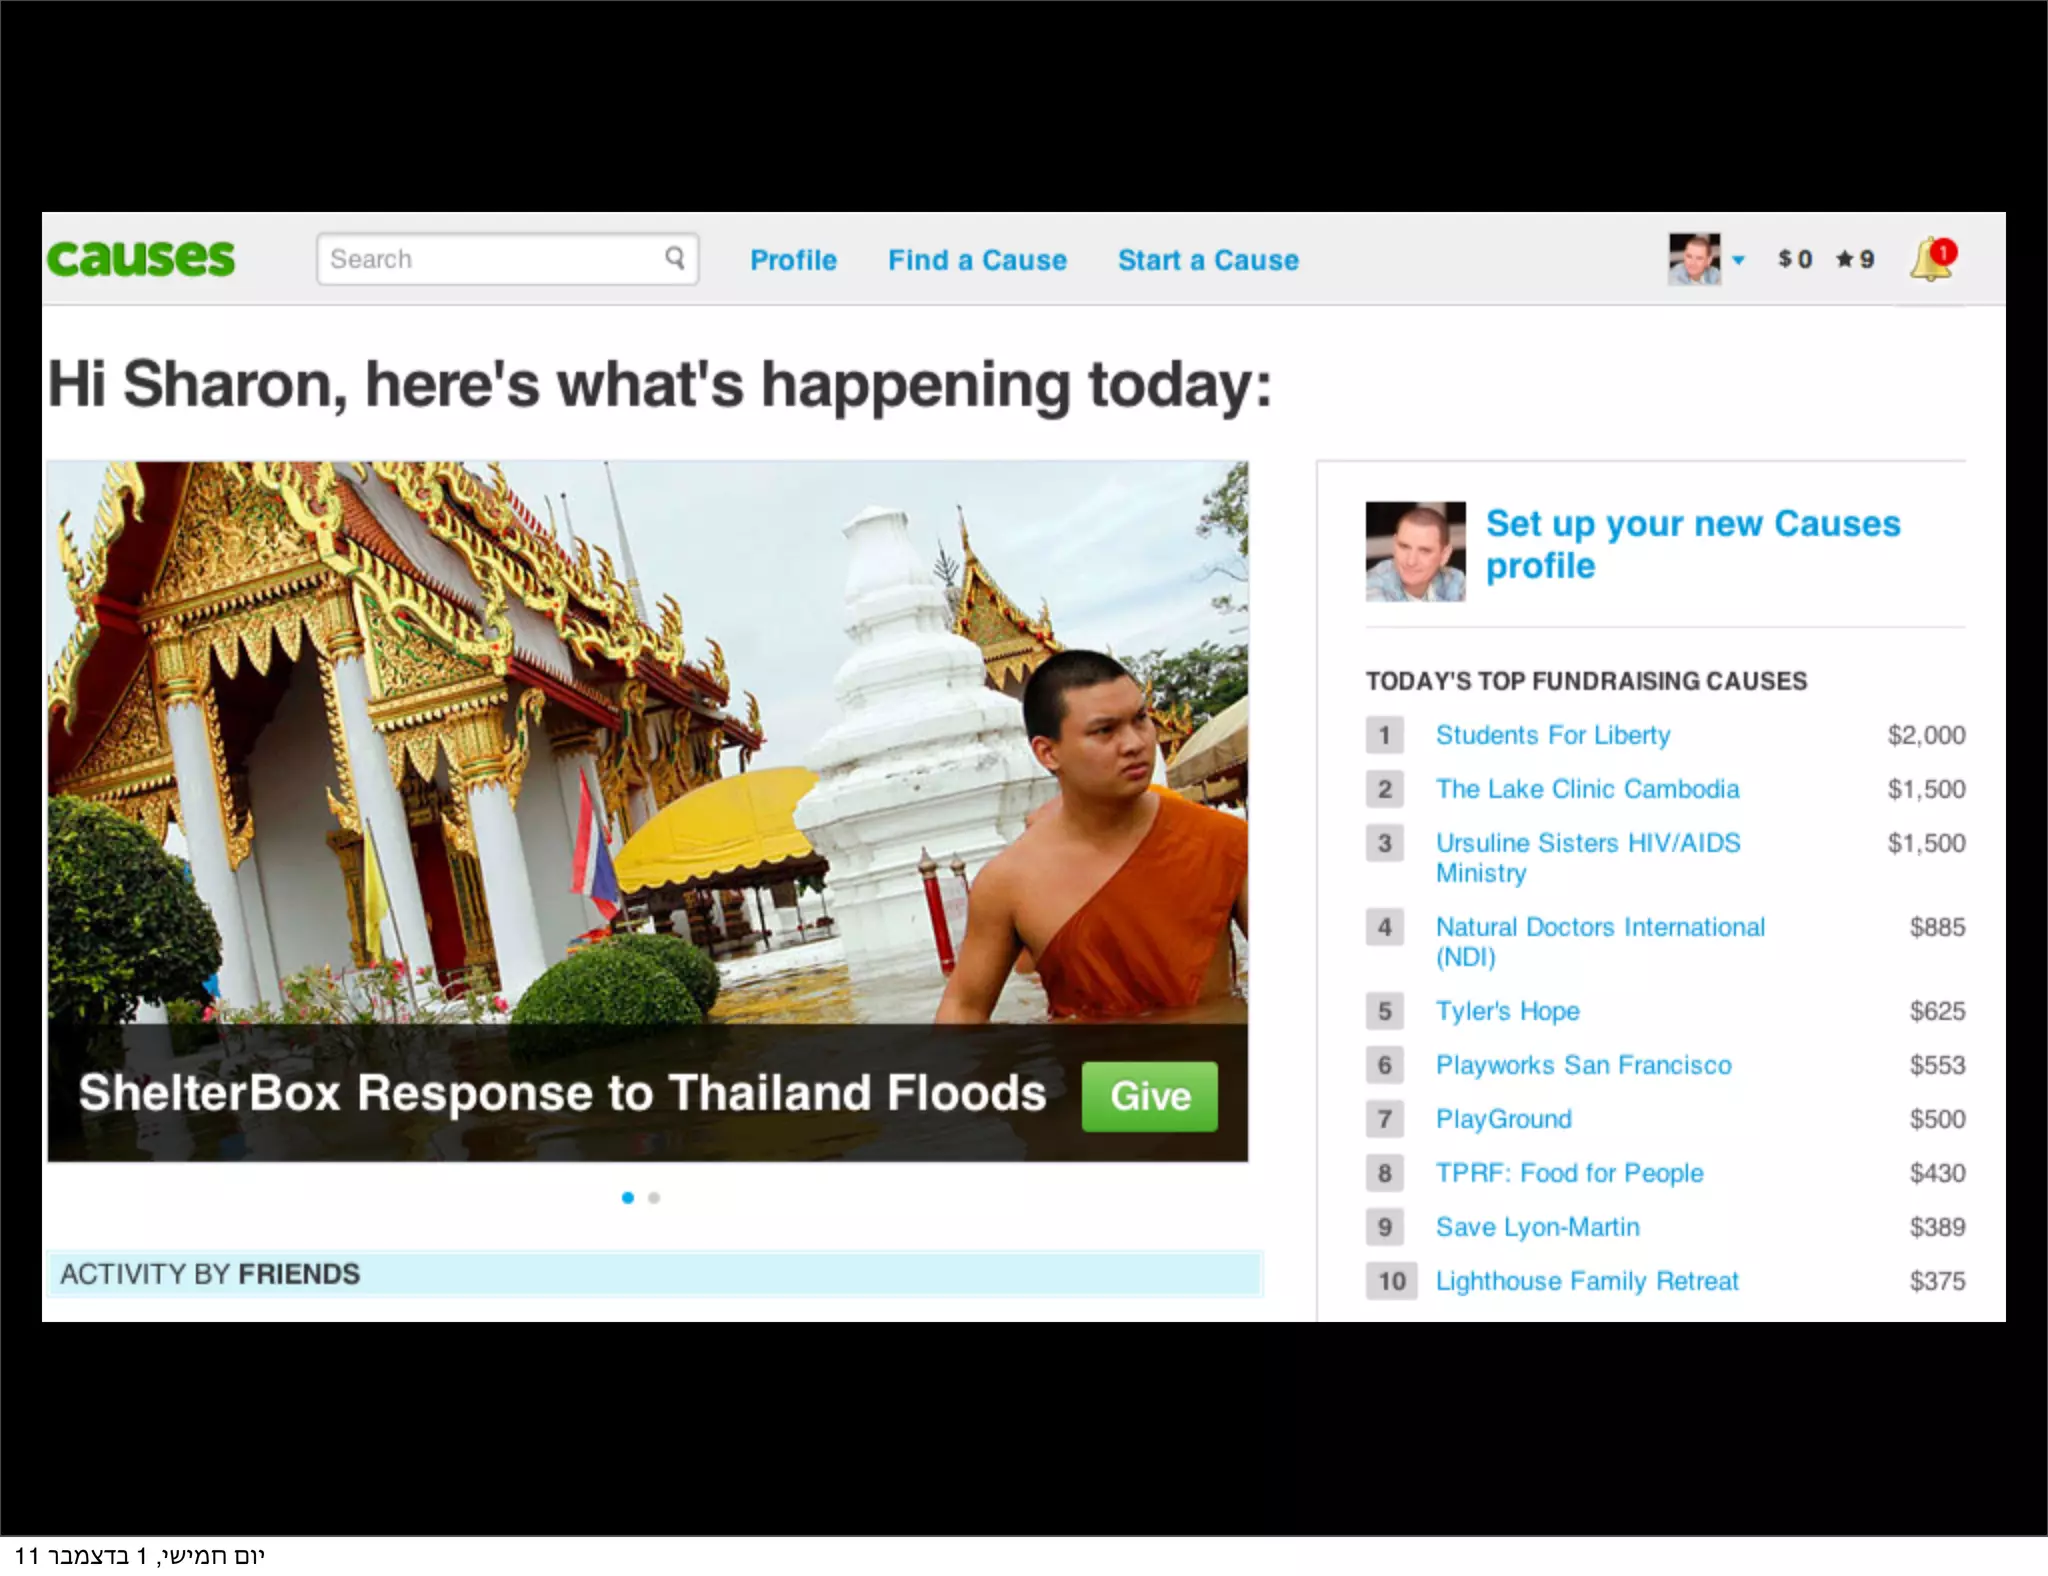Click the search magnifier icon
2048x1576 pixels.
(675, 258)
